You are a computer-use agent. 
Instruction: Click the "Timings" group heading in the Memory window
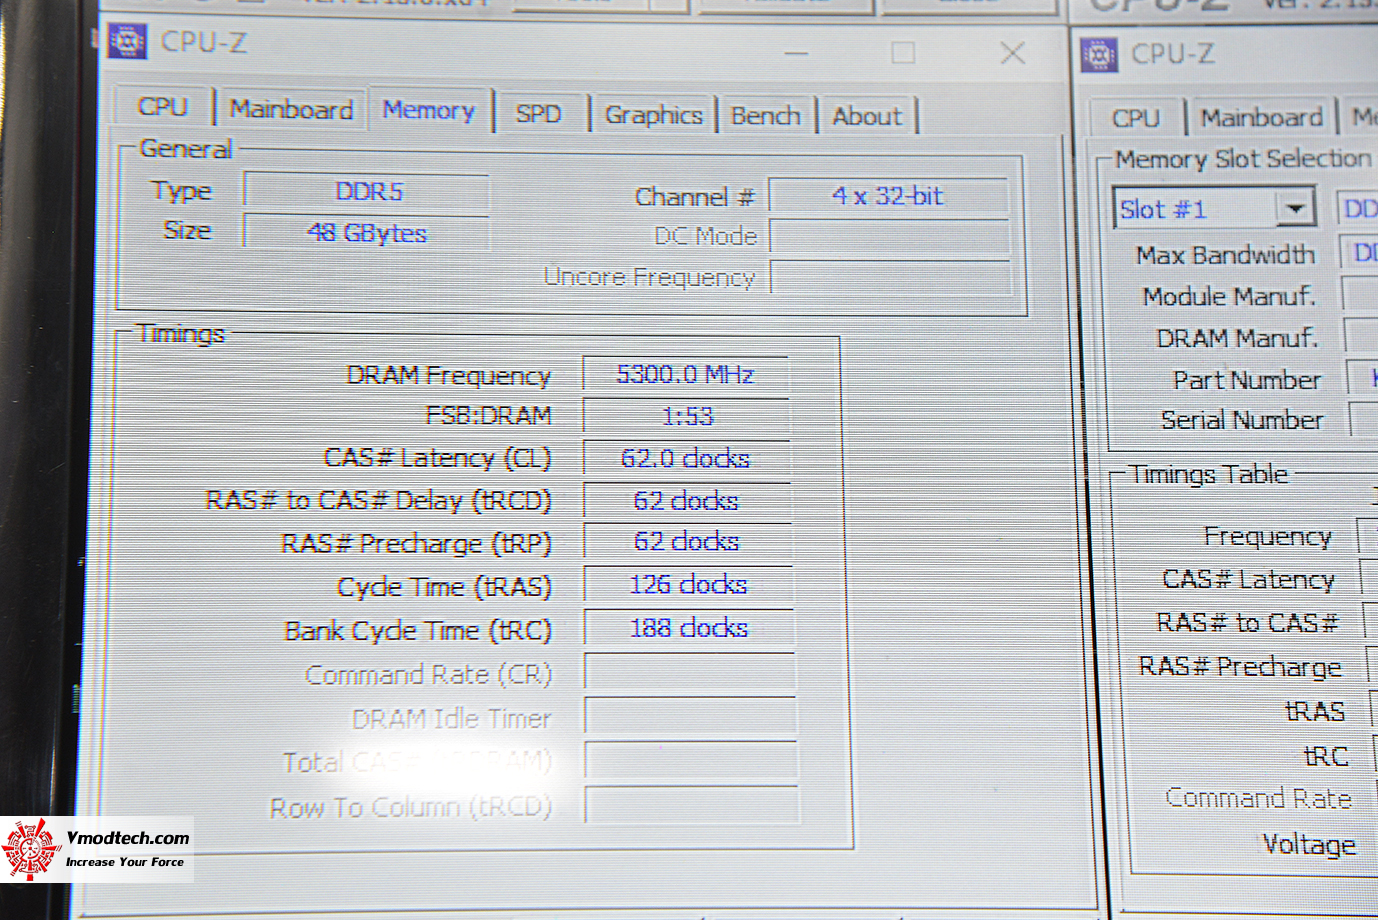181,333
